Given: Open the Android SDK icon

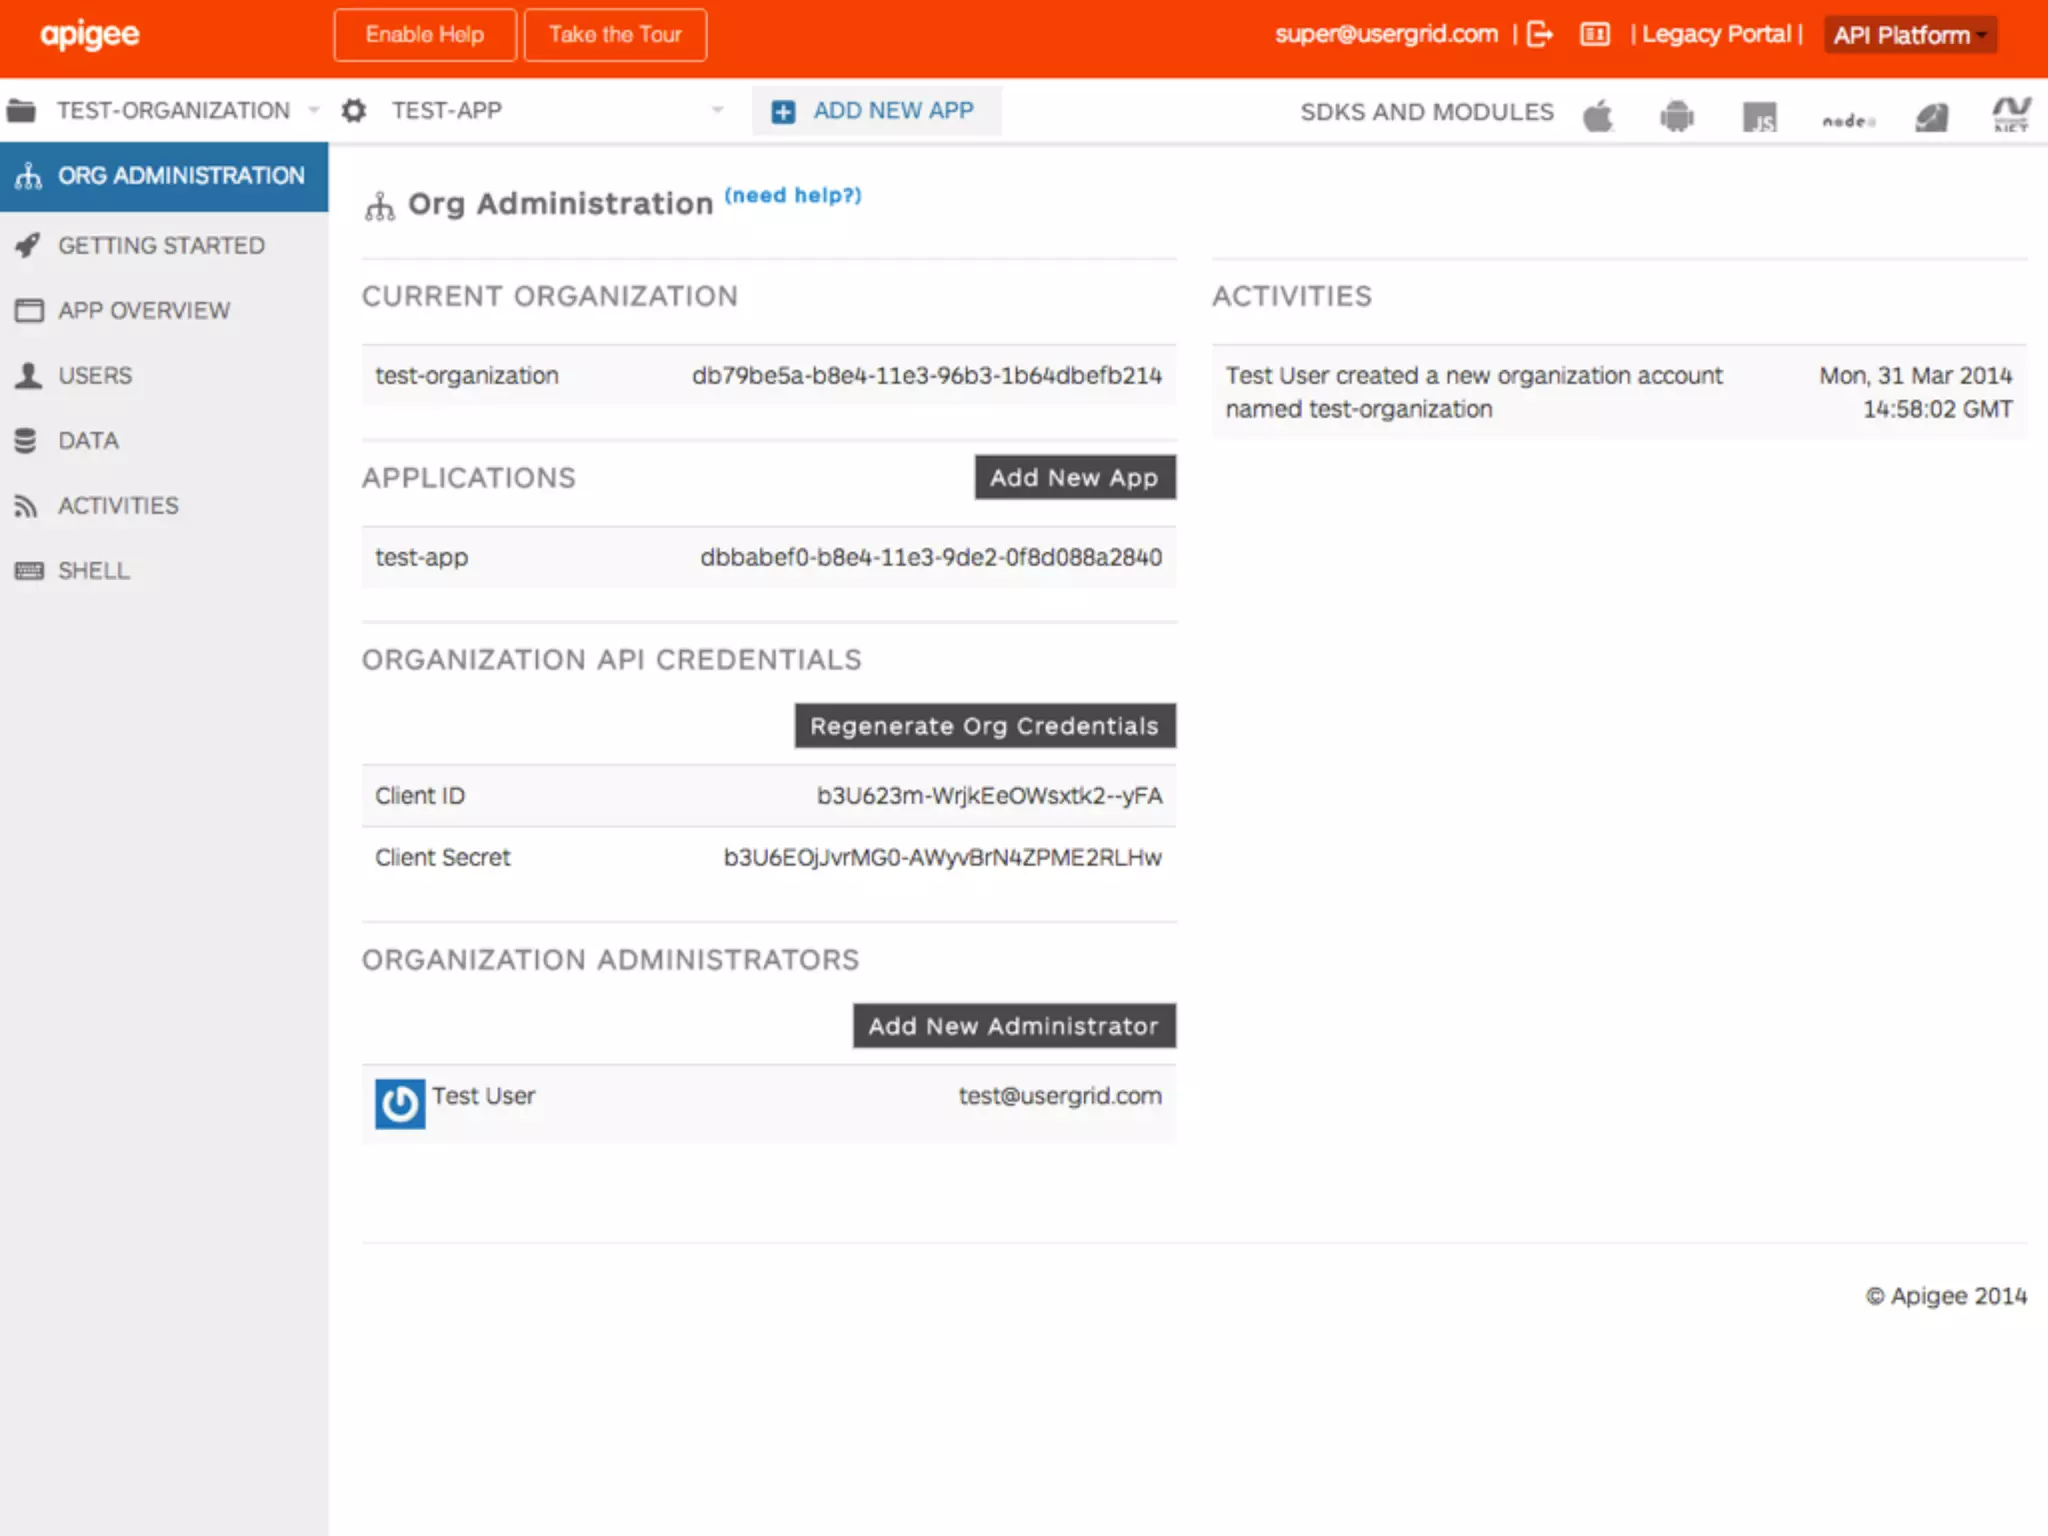Looking at the screenshot, I should [x=1677, y=116].
